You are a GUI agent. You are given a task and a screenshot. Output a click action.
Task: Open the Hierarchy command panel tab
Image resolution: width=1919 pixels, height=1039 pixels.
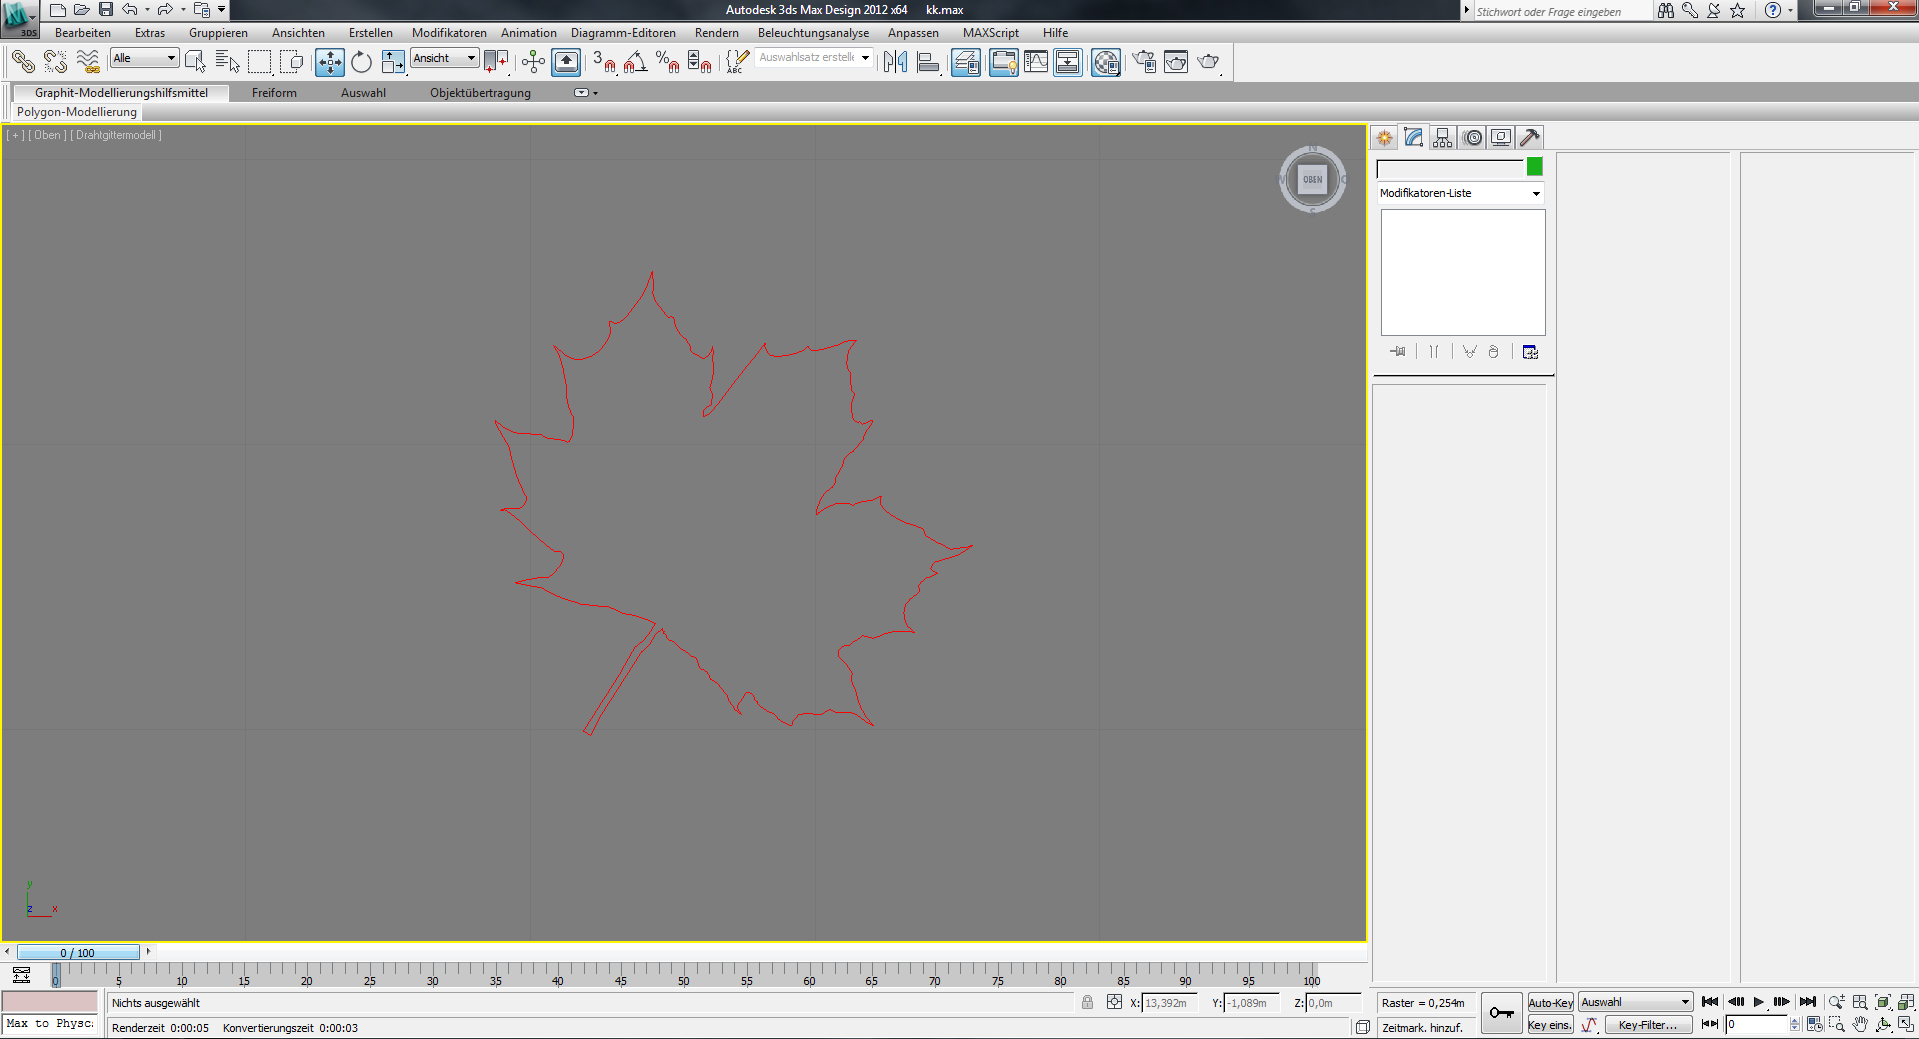1442,138
